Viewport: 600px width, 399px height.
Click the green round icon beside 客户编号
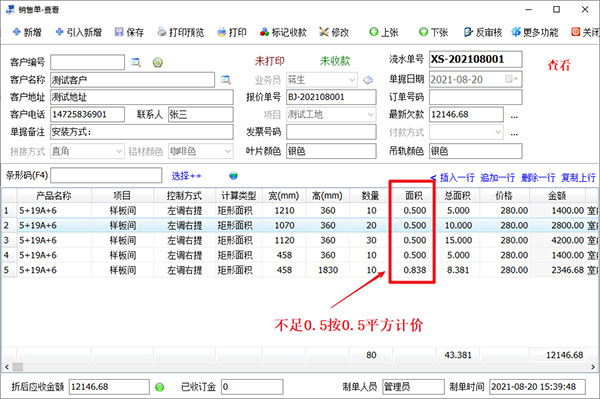coord(158,62)
